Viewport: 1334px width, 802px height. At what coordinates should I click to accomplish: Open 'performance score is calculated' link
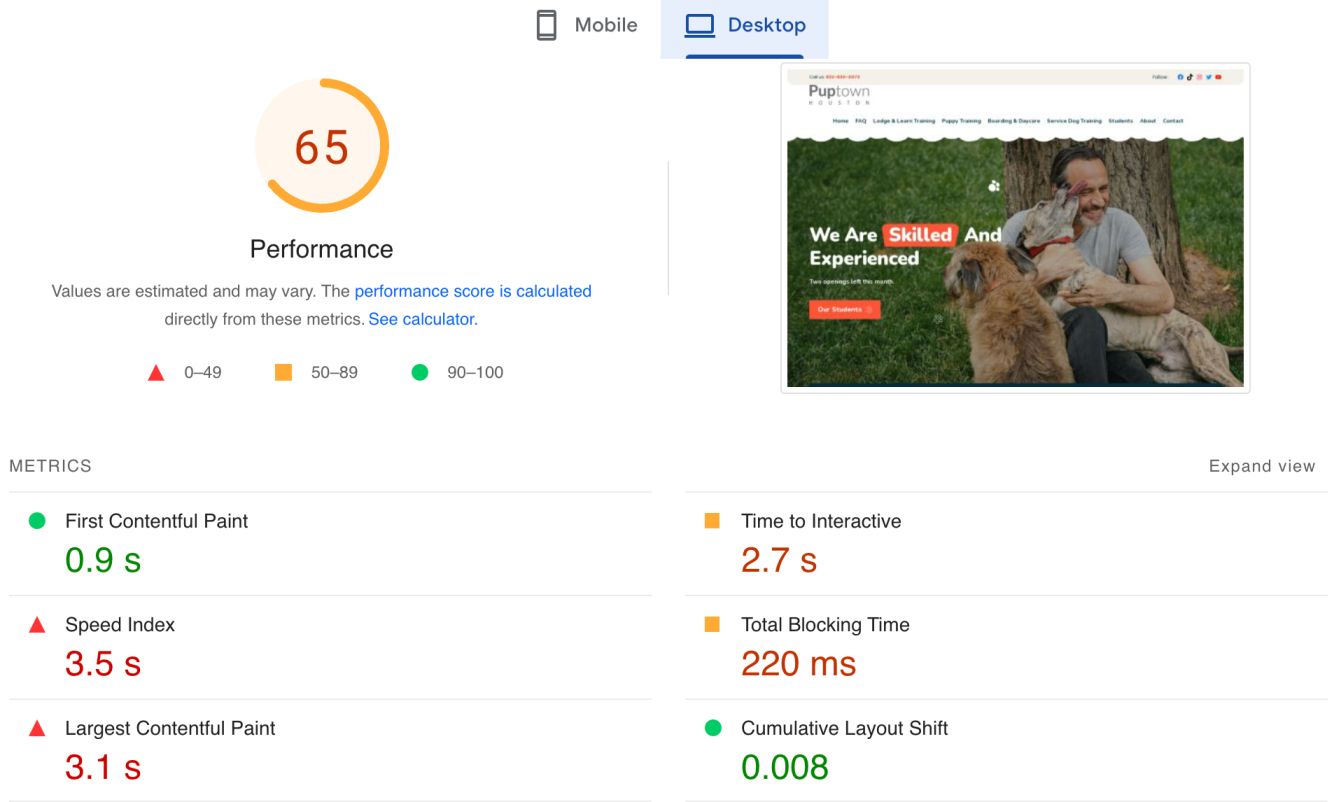(473, 291)
